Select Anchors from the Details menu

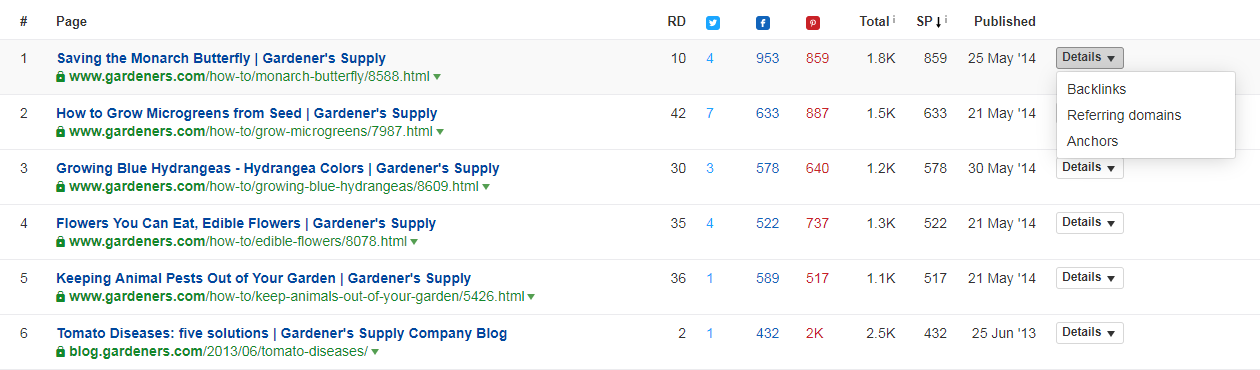point(1092,141)
